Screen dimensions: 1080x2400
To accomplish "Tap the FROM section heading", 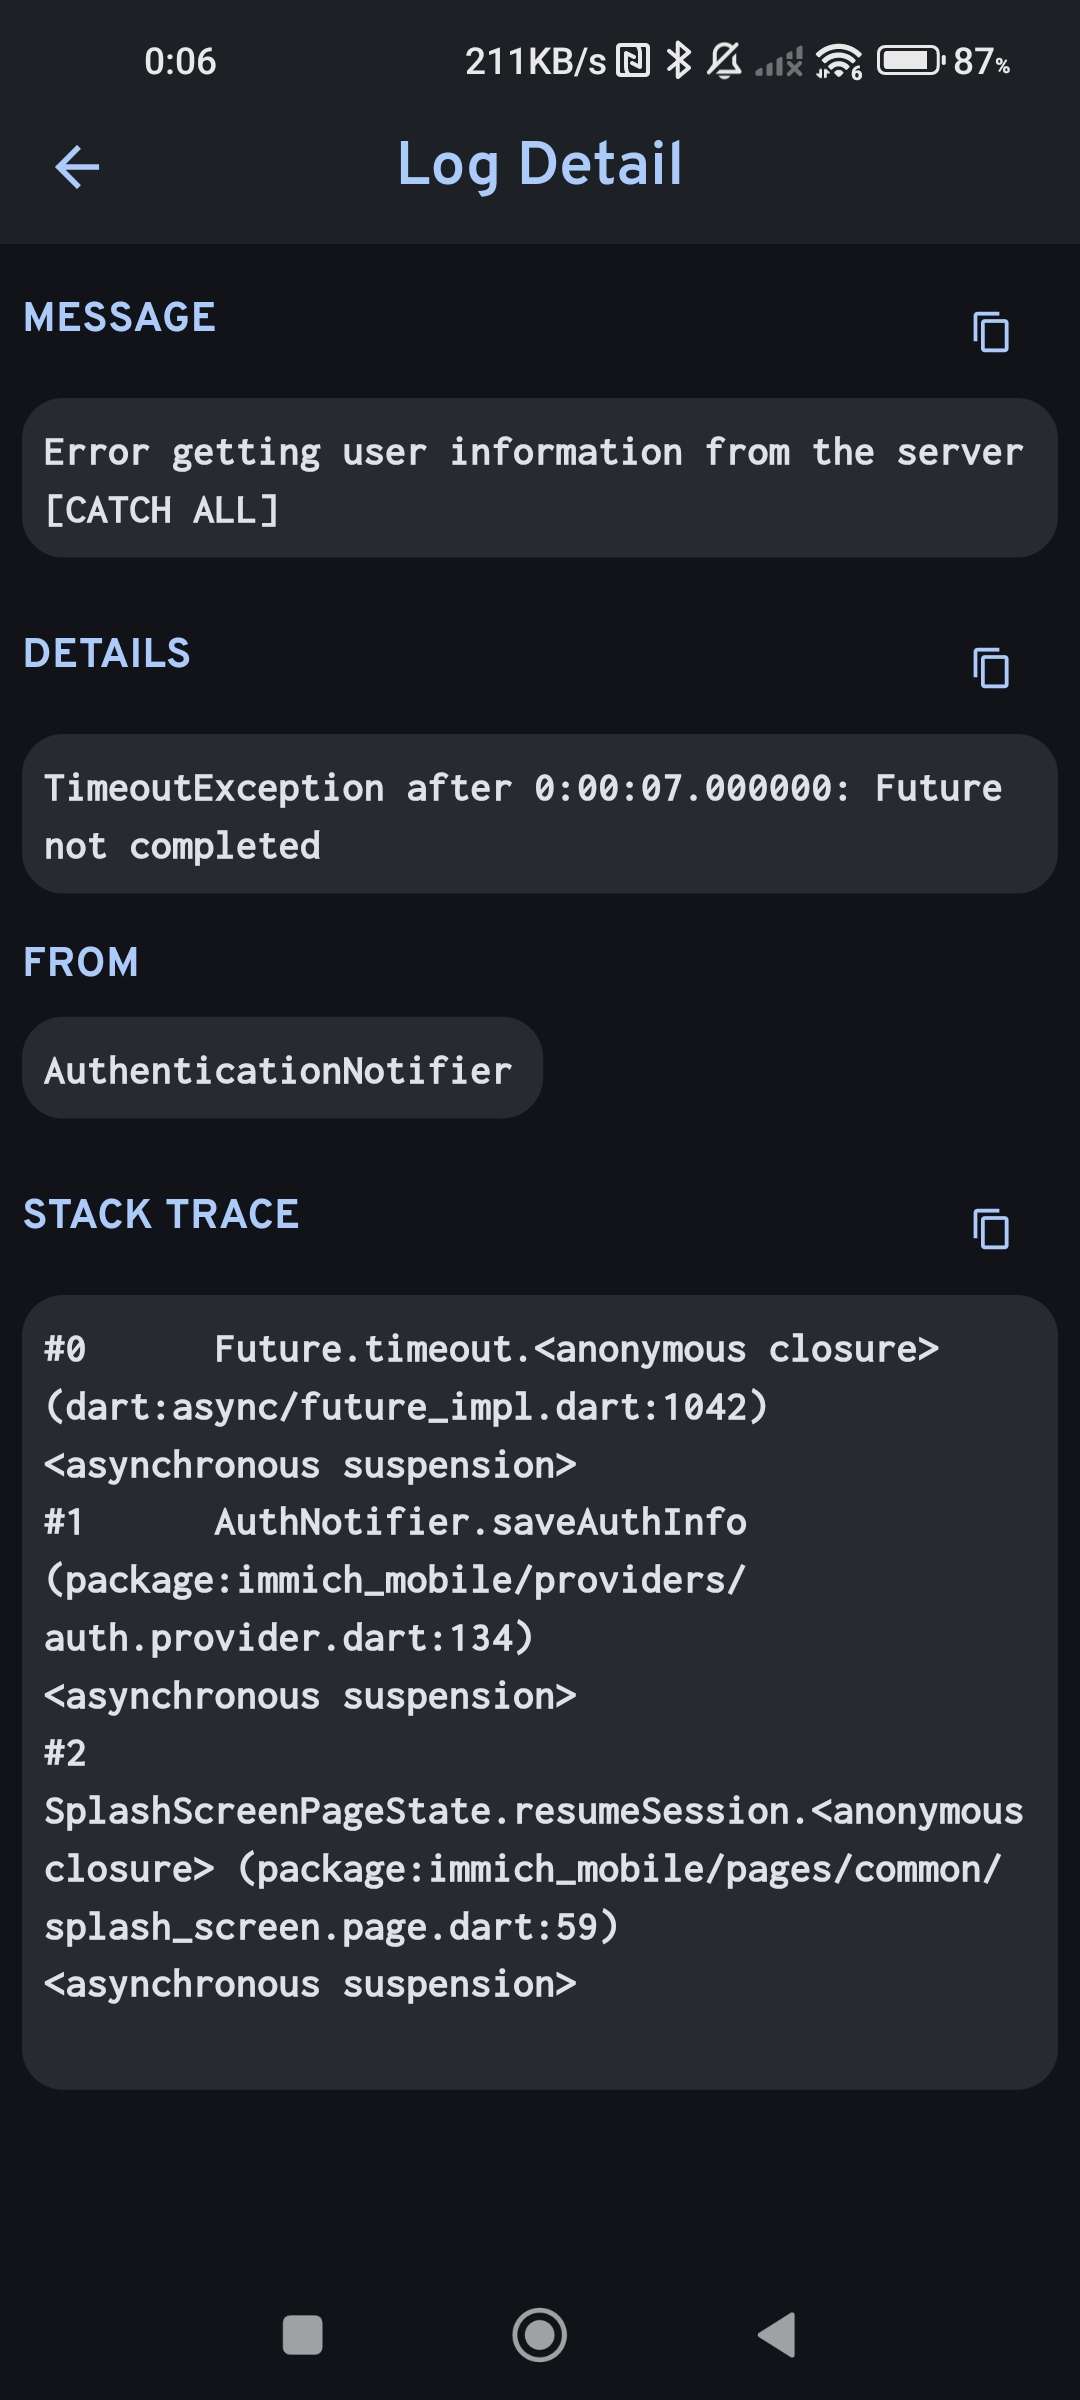I will (x=81, y=962).
